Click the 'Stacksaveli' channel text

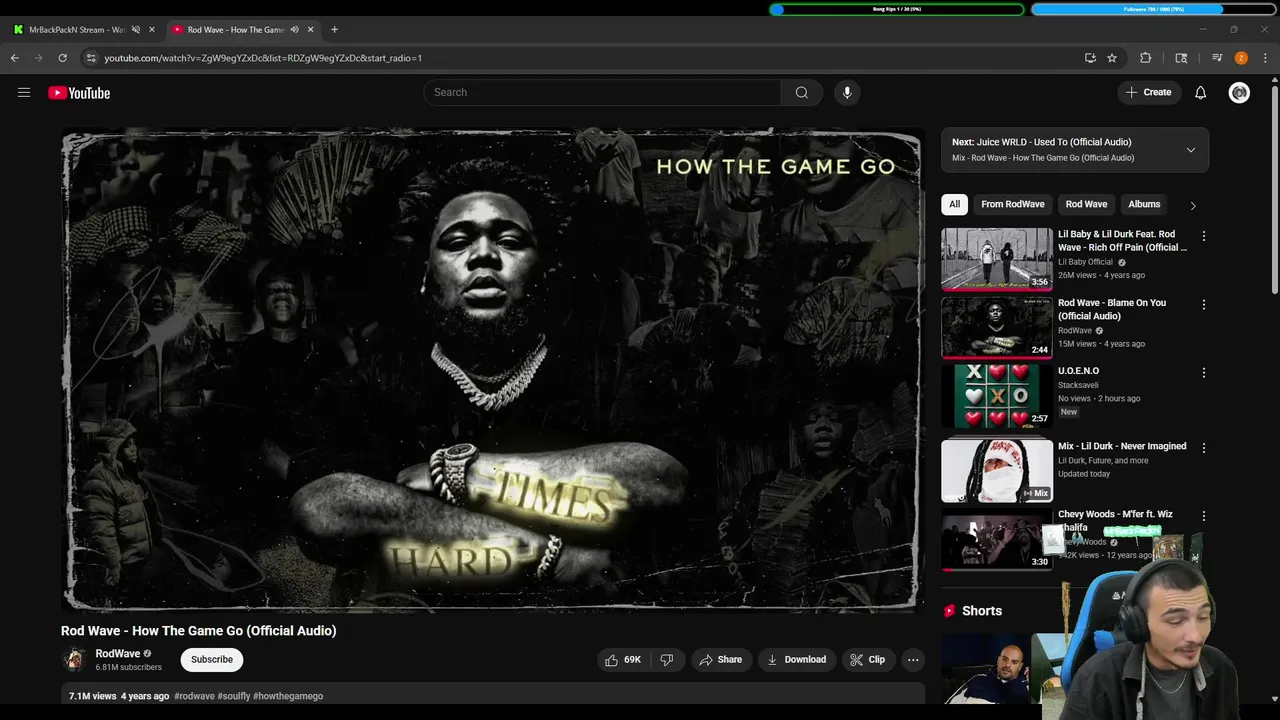tap(1078, 385)
